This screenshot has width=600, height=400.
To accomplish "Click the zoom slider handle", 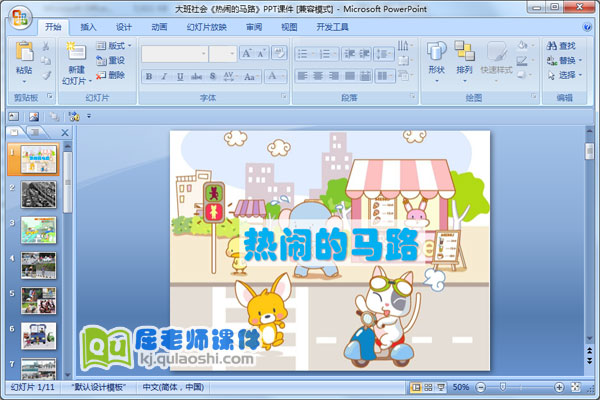I will 503,387.
